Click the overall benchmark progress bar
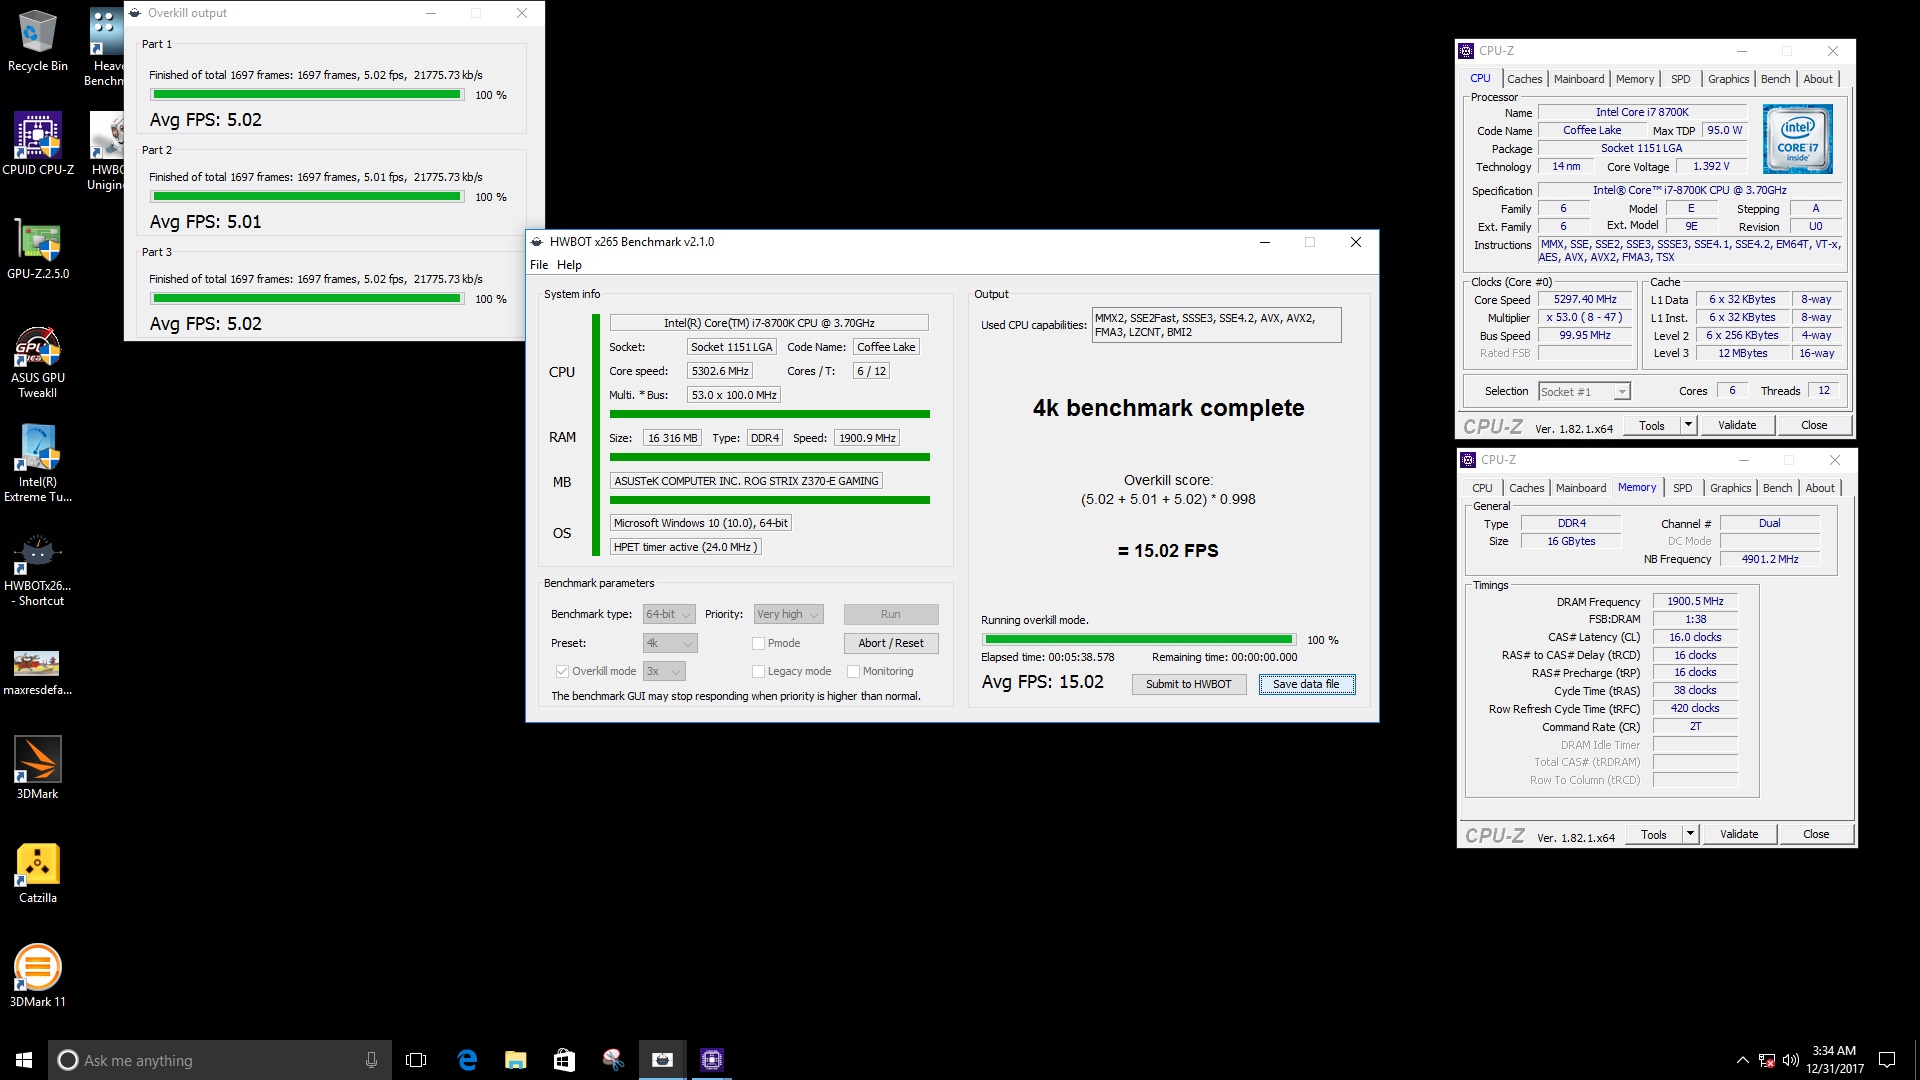1920x1080 pixels. click(1139, 639)
